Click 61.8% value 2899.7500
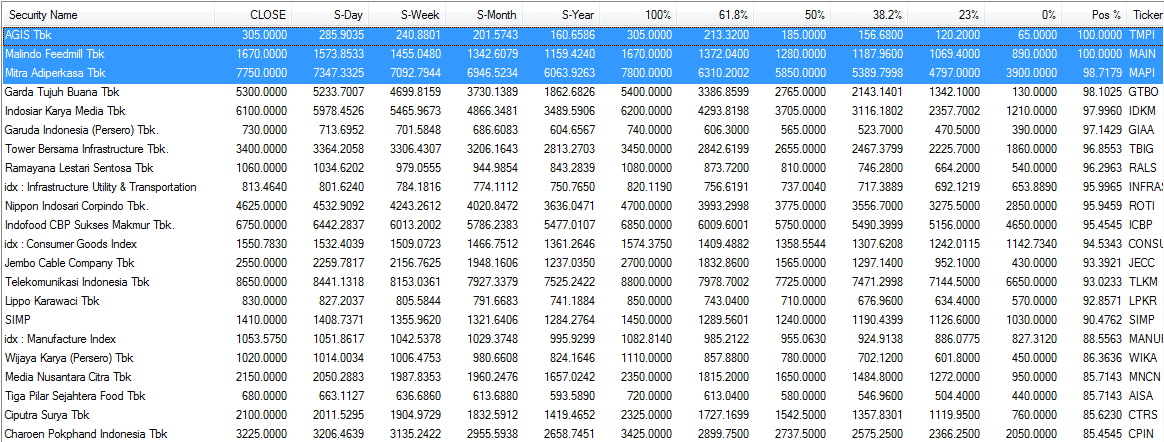The image size is (1164, 442). click(x=725, y=433)
